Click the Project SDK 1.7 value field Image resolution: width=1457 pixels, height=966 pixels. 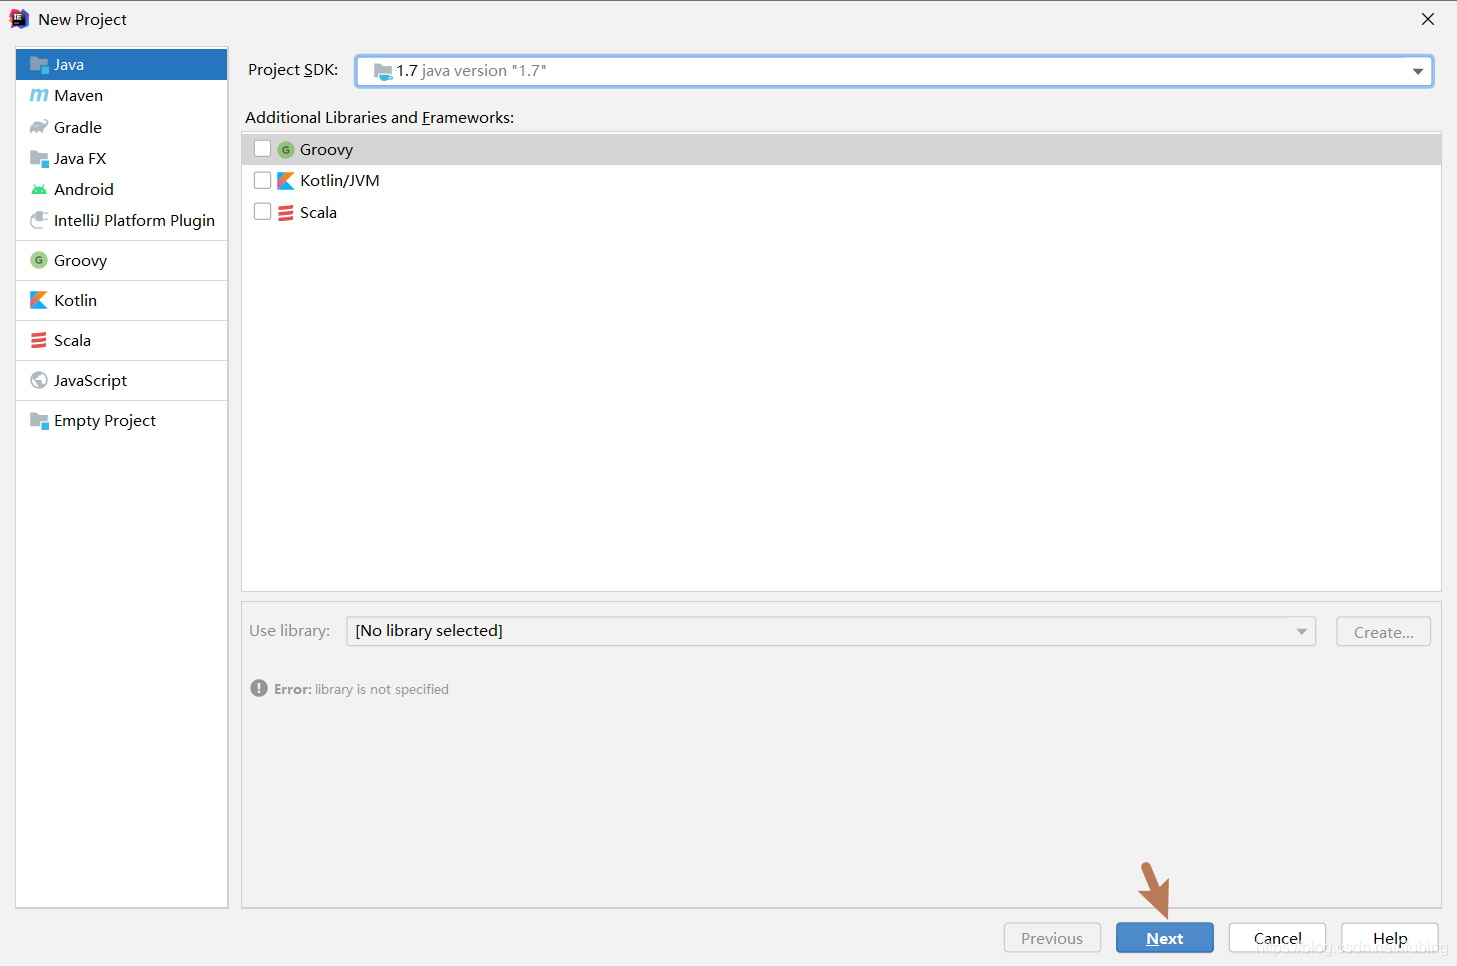(x=894, y=71)
